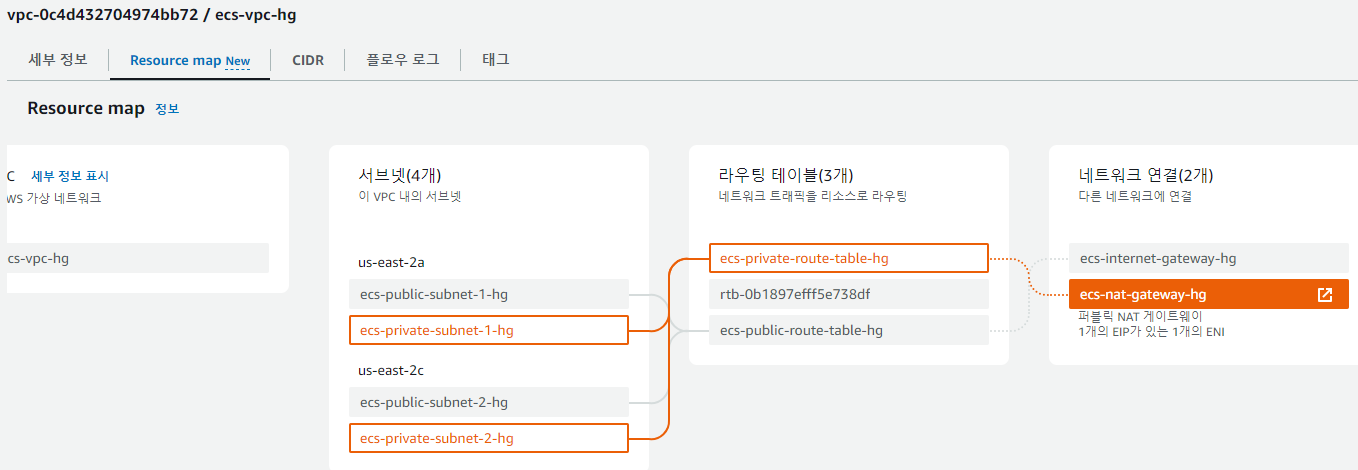
Task: Open the 태그 tab
Action: tap(496, 59)
